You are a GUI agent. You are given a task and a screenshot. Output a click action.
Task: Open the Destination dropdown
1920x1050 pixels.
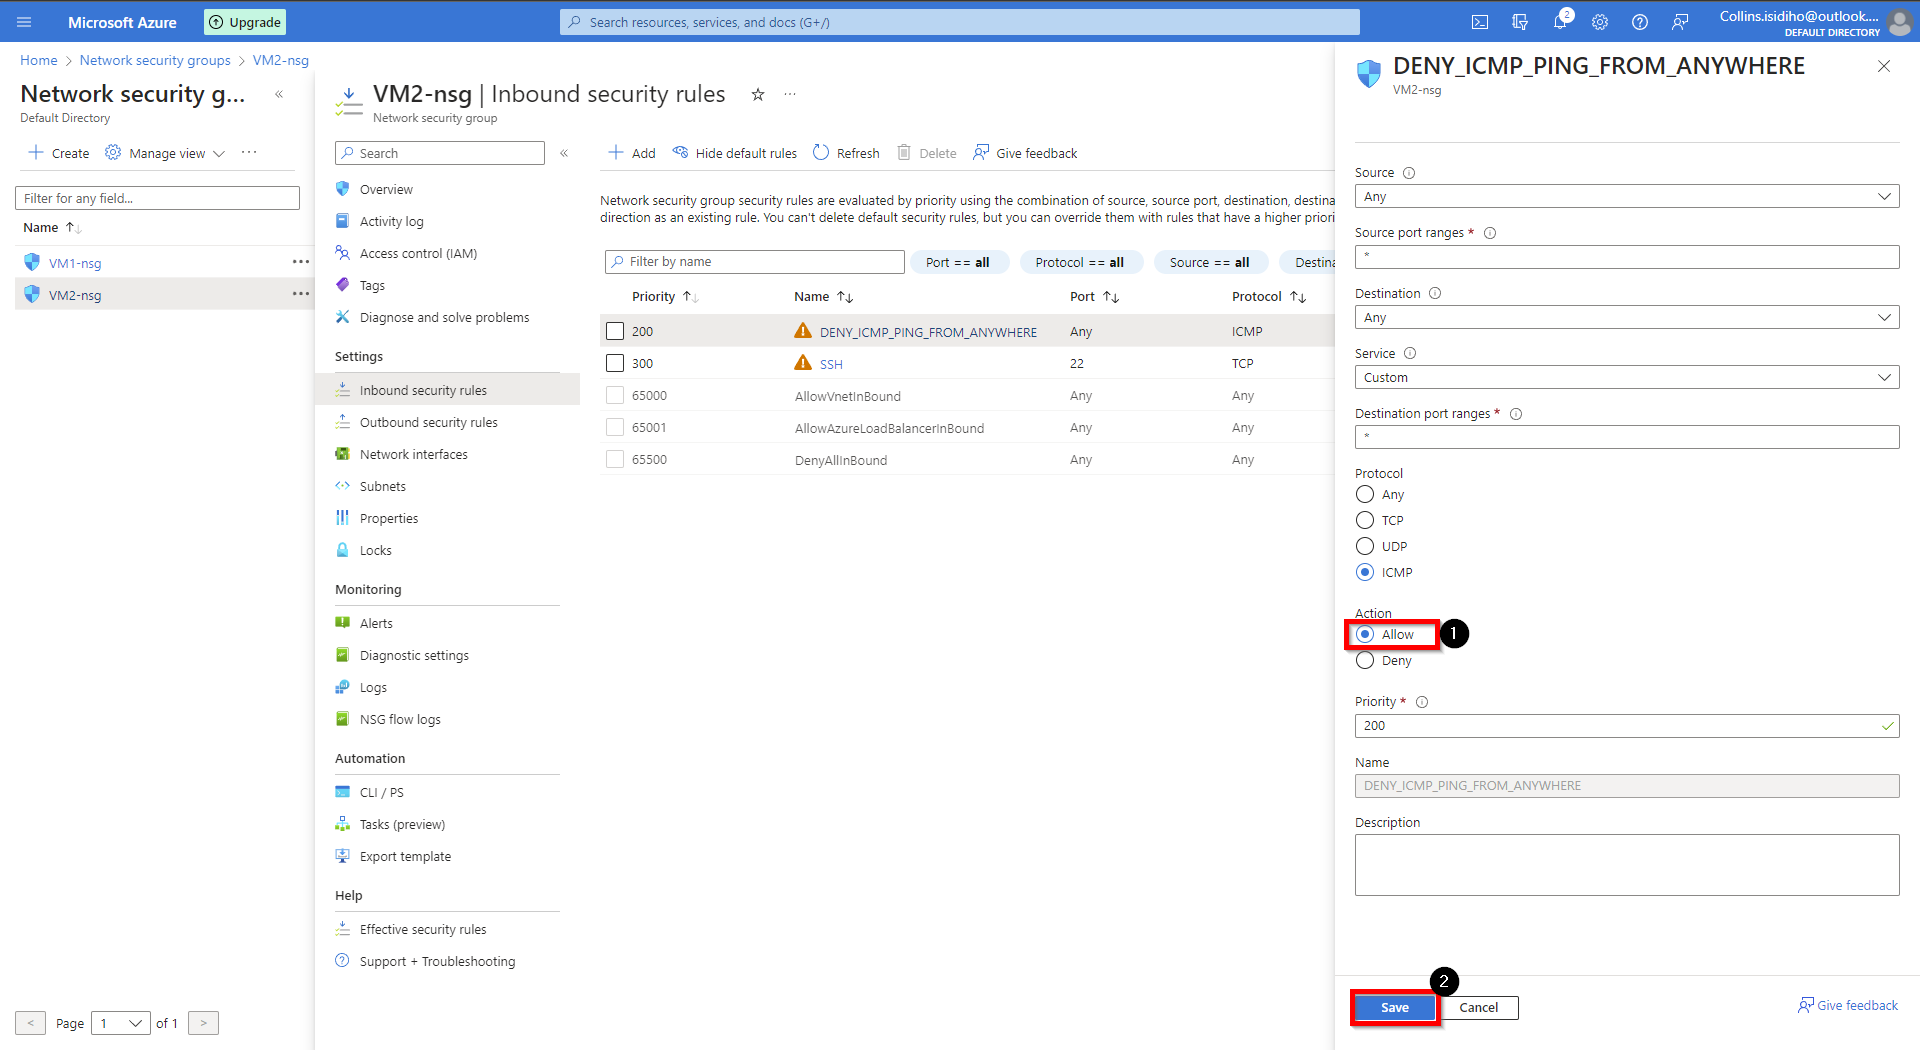point(1627,317)
